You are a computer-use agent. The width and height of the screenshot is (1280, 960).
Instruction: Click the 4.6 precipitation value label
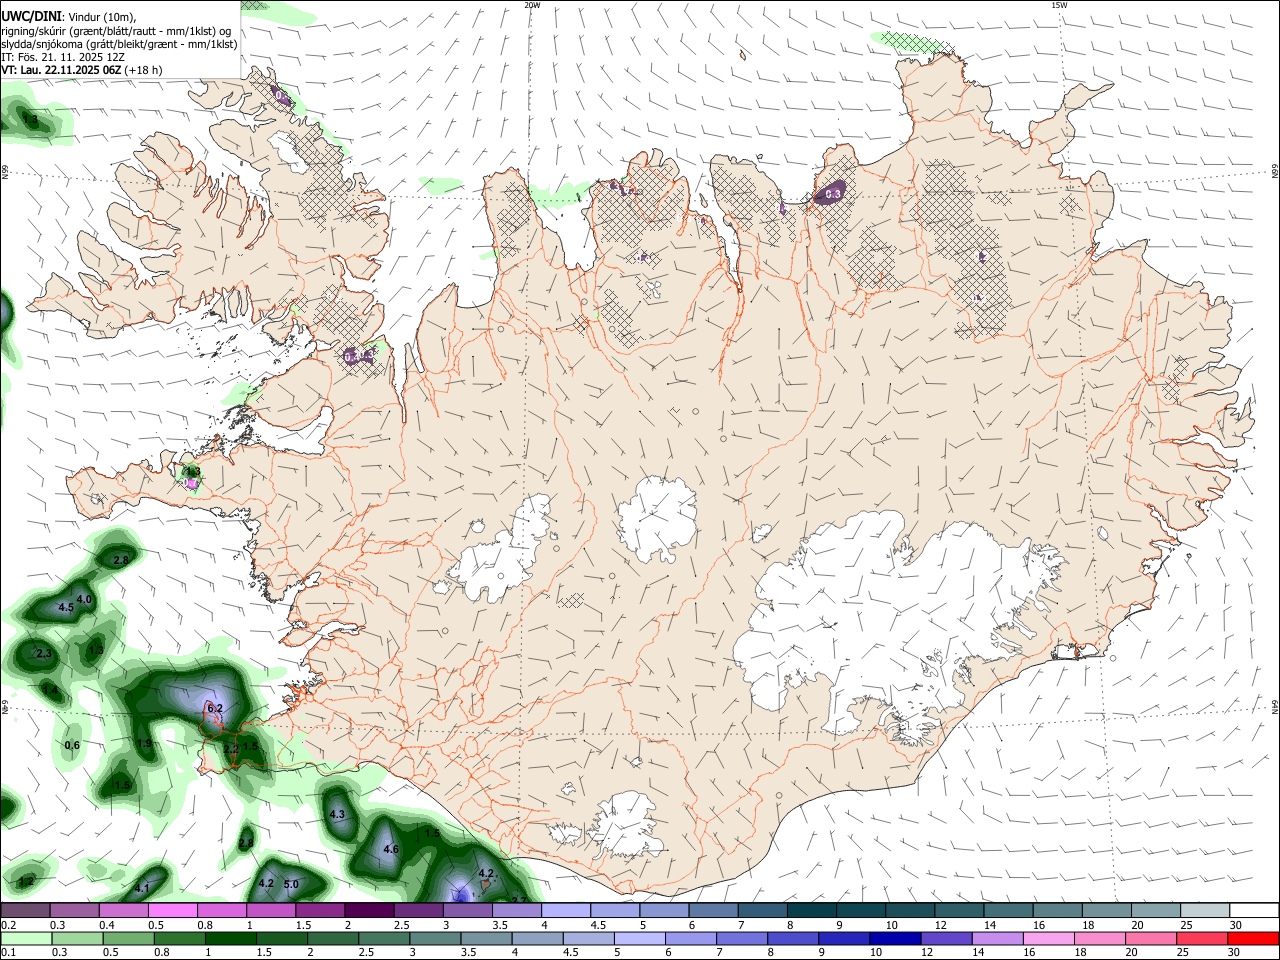(391, 849)
